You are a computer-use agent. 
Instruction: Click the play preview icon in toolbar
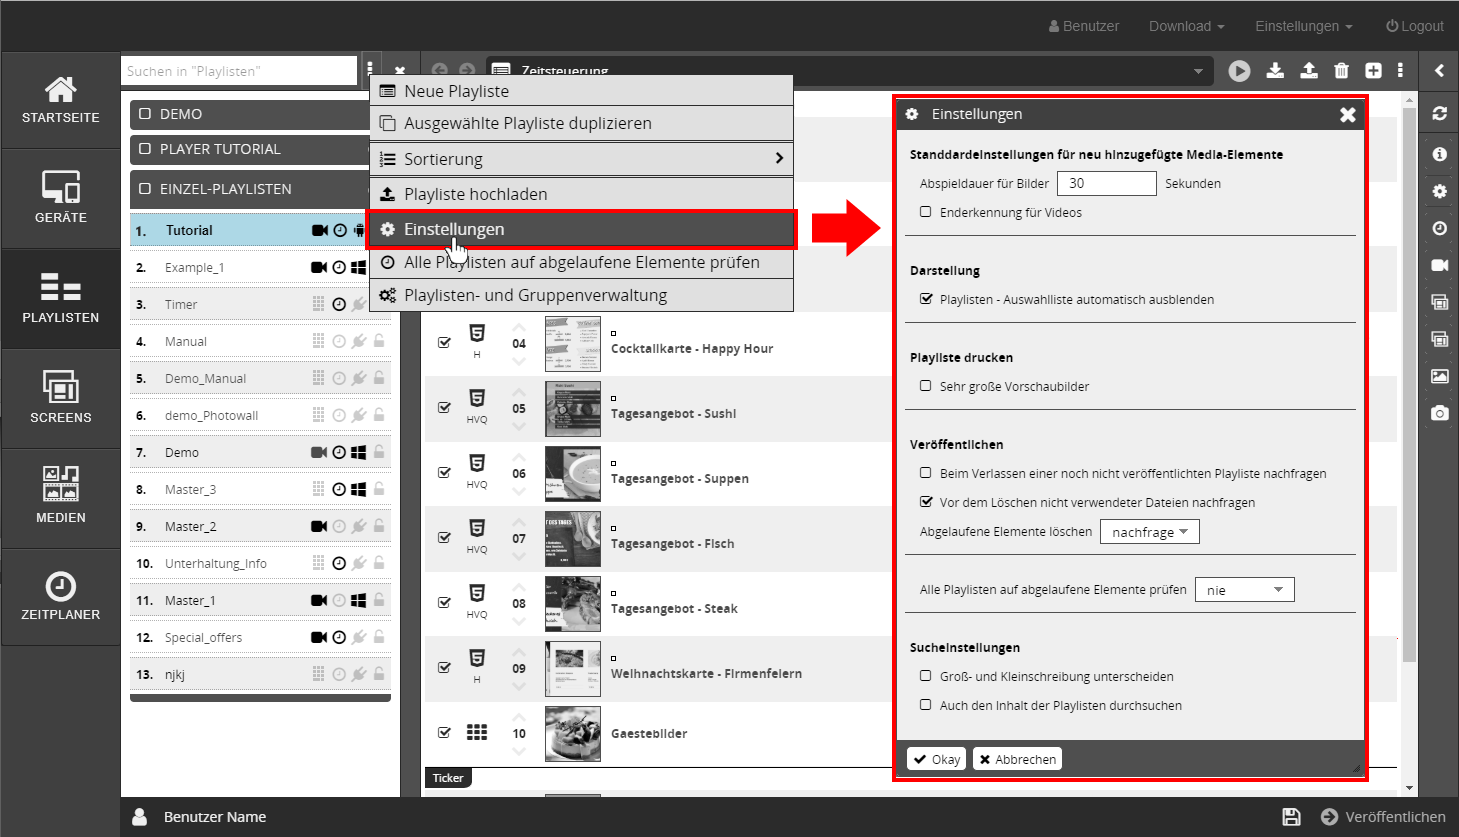coord(1239,71)
